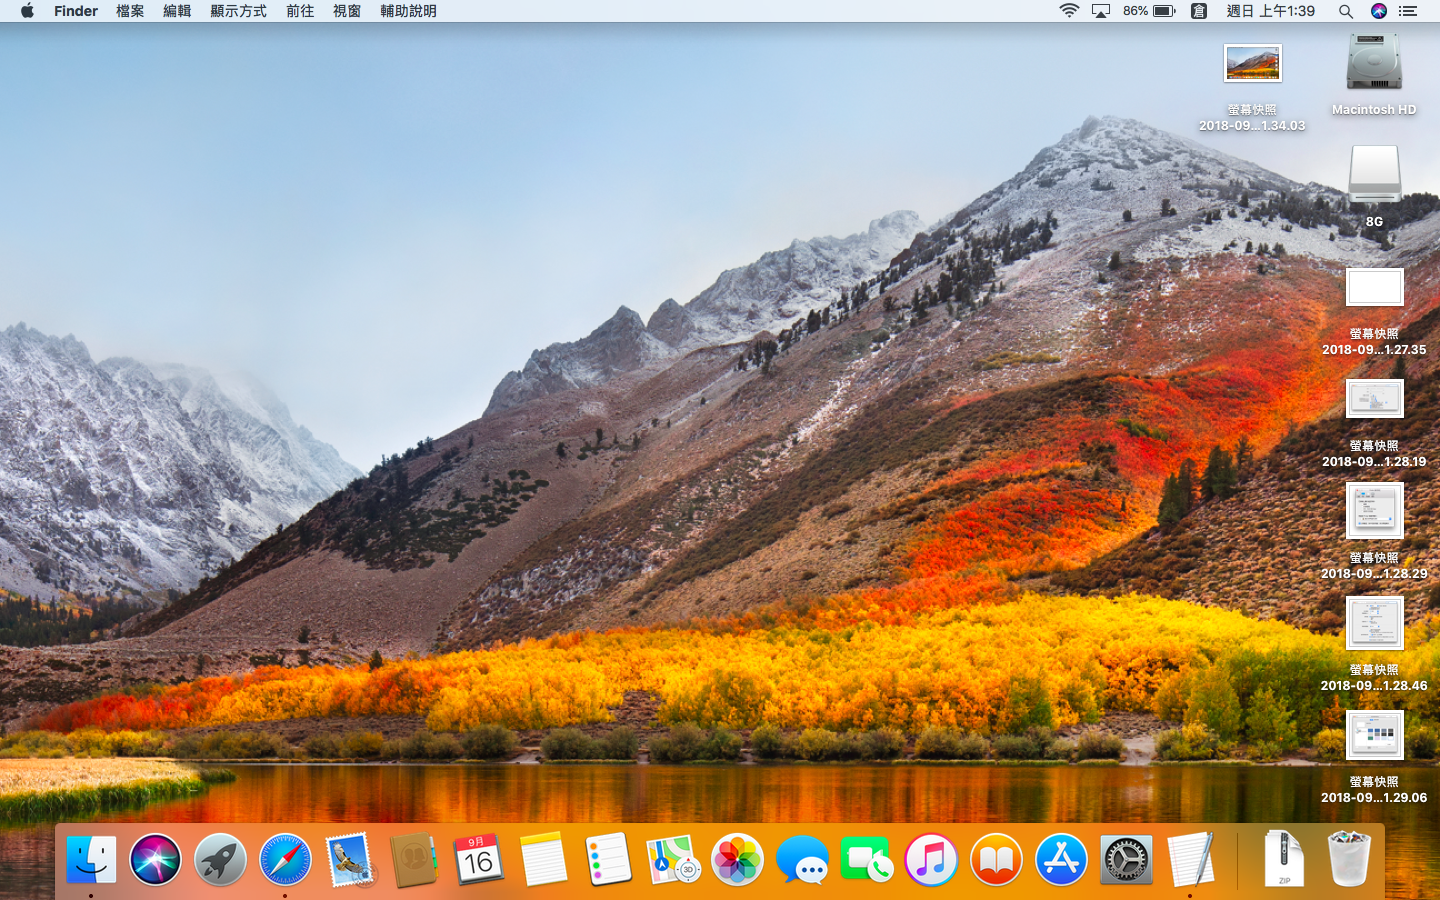
Task: Launch Maps from the Dock
Action: coord(673,859)
